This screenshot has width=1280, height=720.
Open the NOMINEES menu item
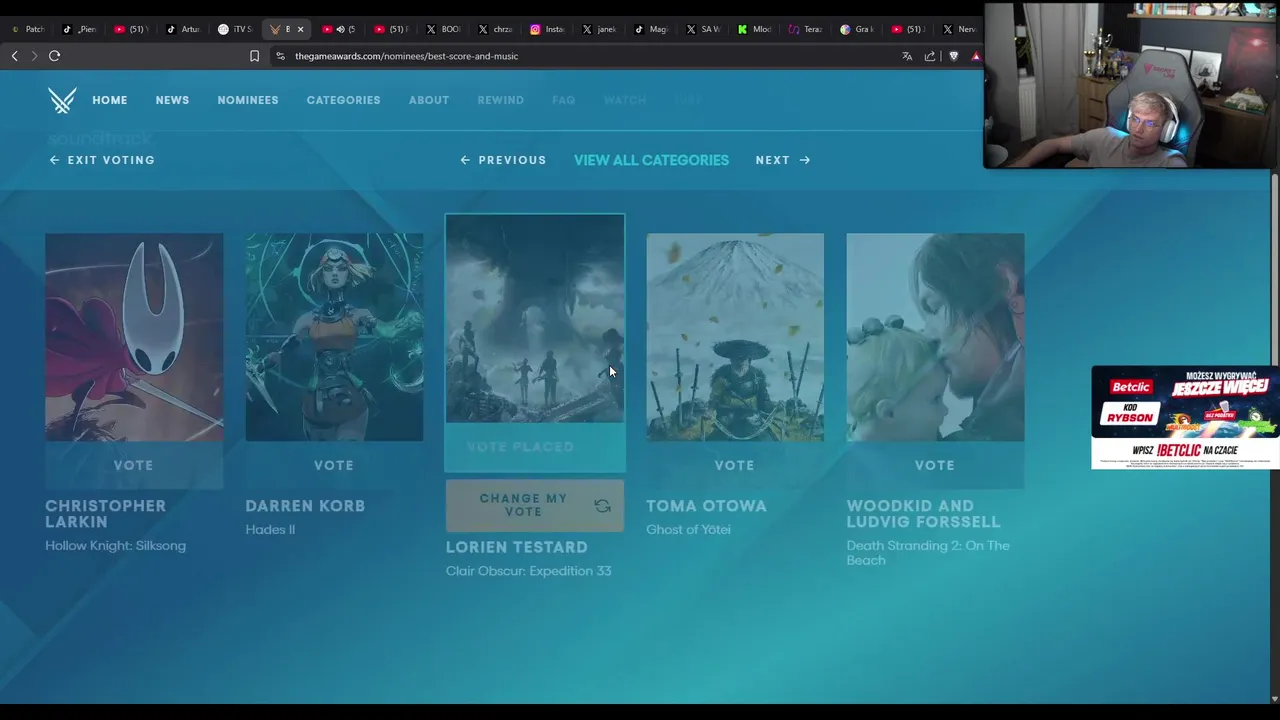(248, 100)
